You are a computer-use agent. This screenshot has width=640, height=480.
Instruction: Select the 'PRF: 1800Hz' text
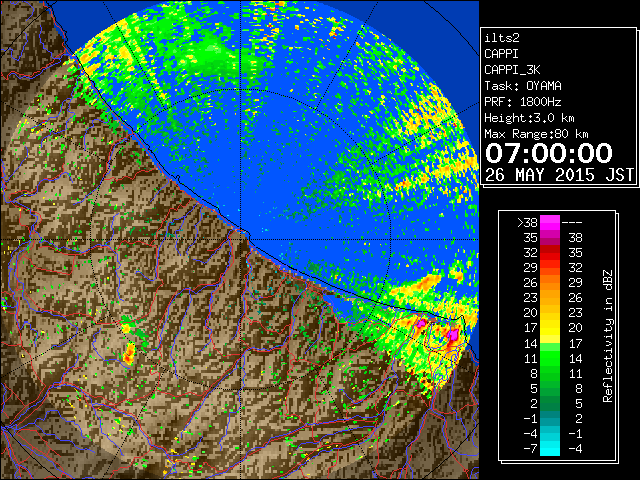[523, 102]
